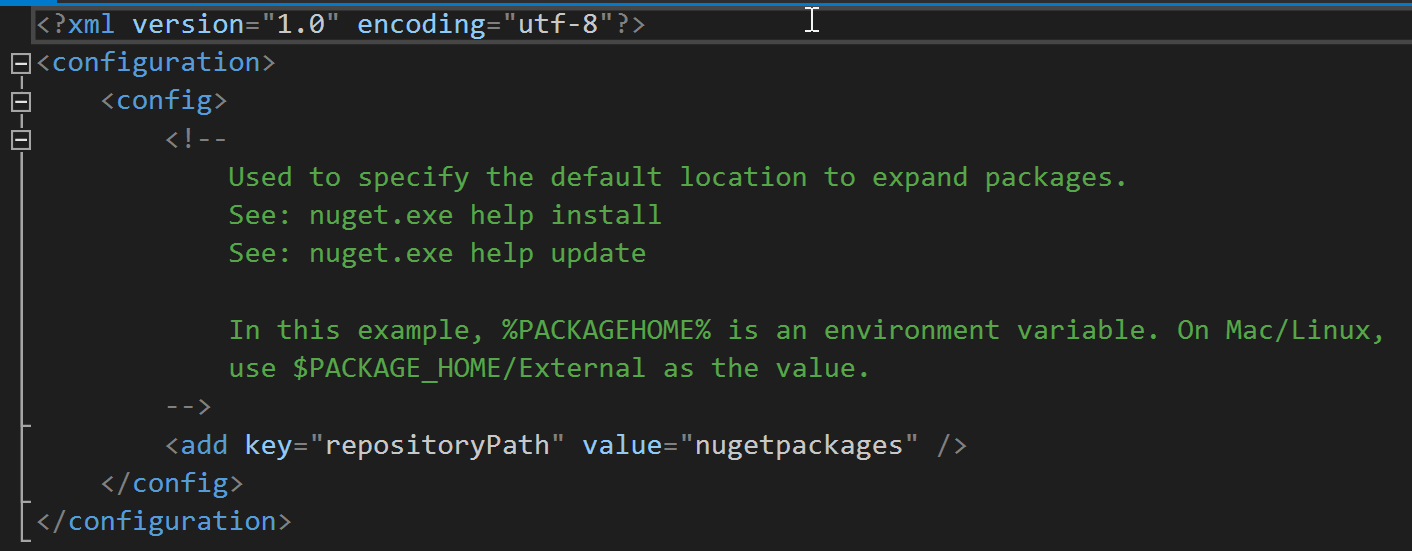Click the comment end marker
The image size is (1412, 551).
pyautogui.click(x=189, y=406)
